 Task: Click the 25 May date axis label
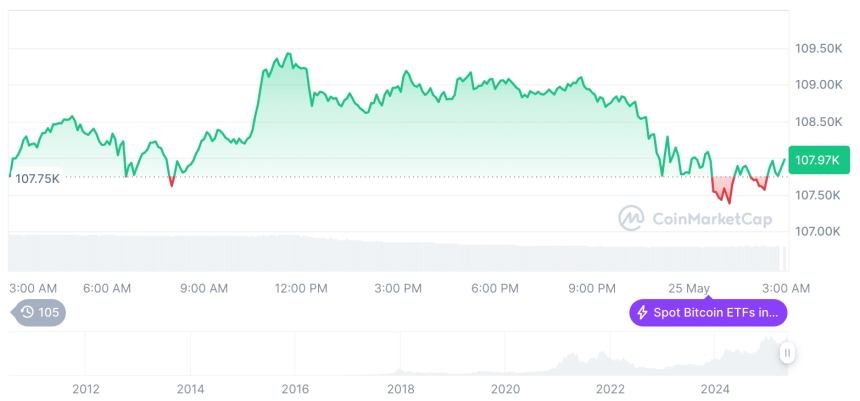pyautogui.click(x=690, y=288)
